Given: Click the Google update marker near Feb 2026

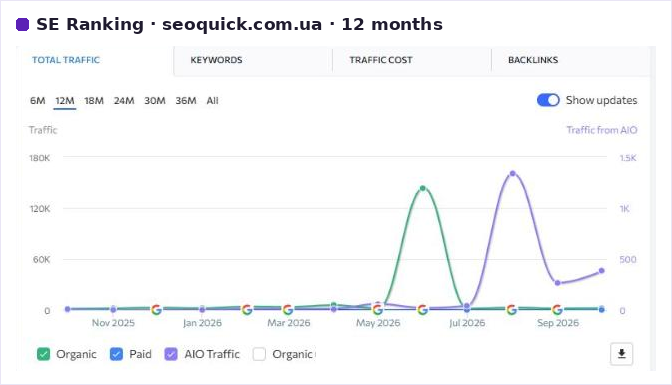Looking at the screenshot, I should click(x=247, y=309).
